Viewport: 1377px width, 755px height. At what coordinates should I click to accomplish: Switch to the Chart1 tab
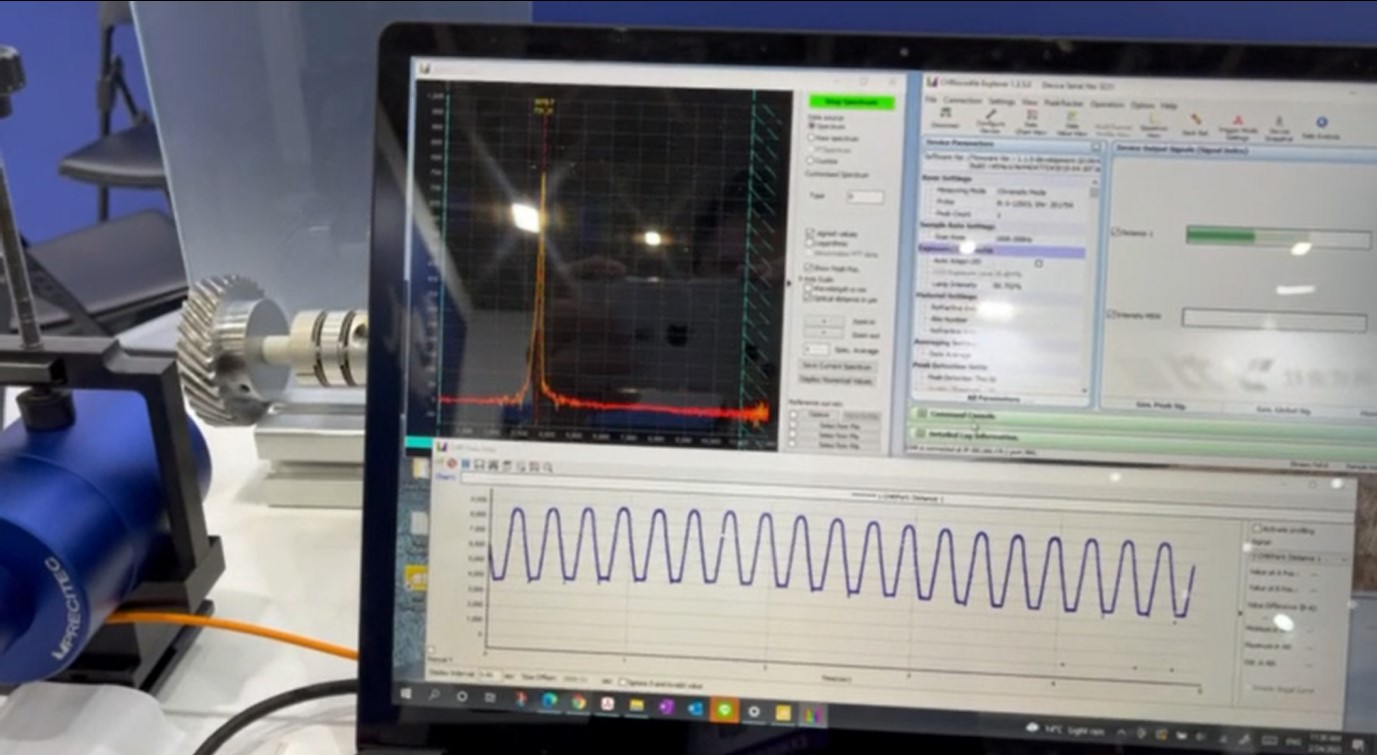pos(446,477)
